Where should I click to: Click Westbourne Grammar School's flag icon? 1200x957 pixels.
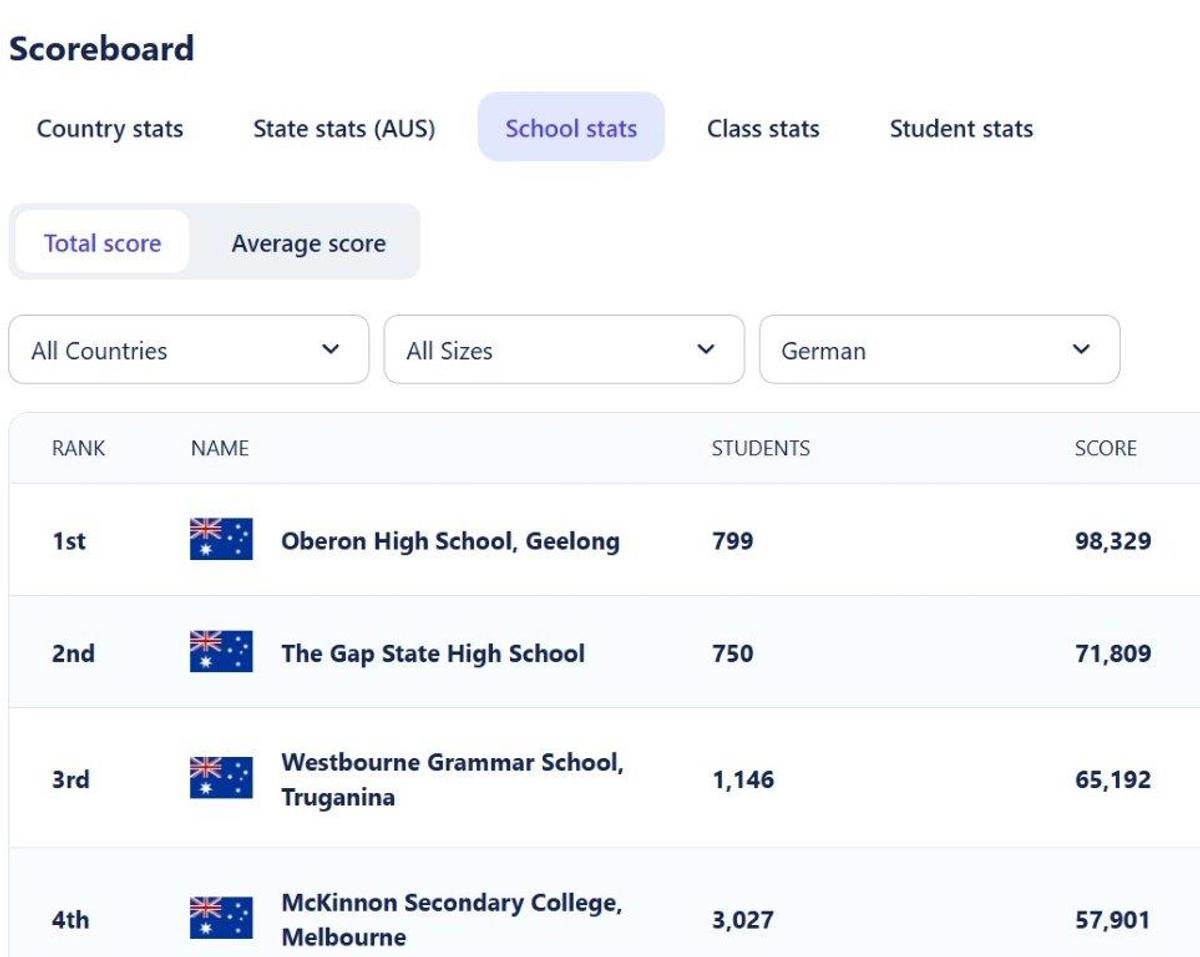pos(221,779)
